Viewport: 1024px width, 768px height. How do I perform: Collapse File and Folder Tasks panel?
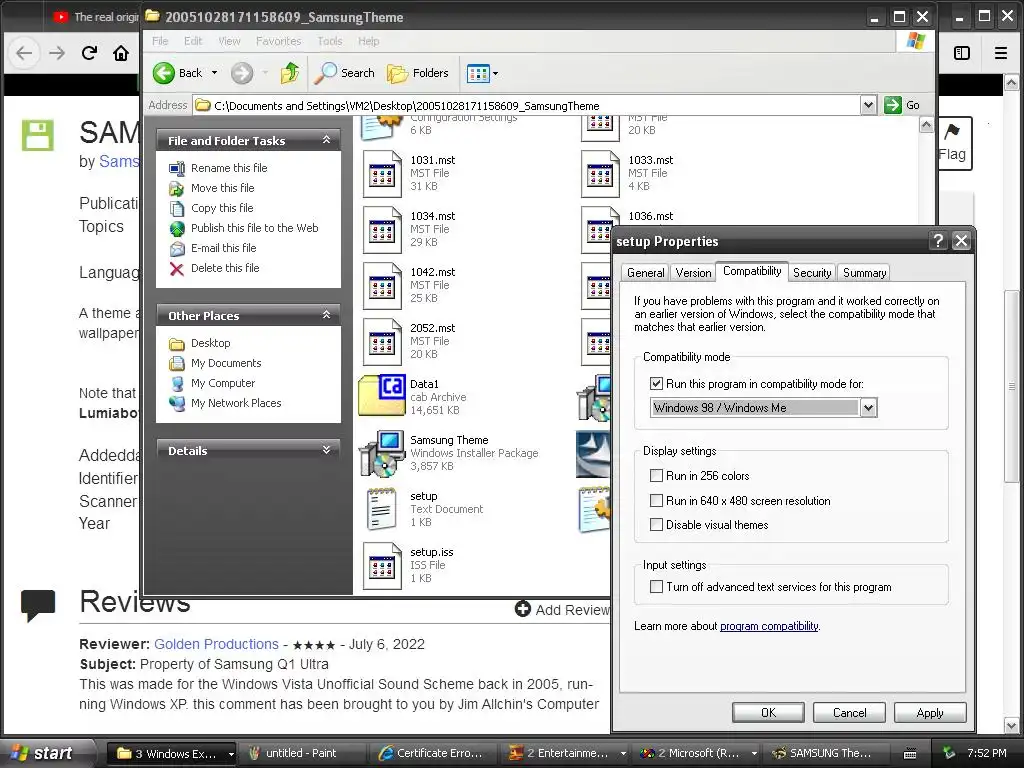327,140
